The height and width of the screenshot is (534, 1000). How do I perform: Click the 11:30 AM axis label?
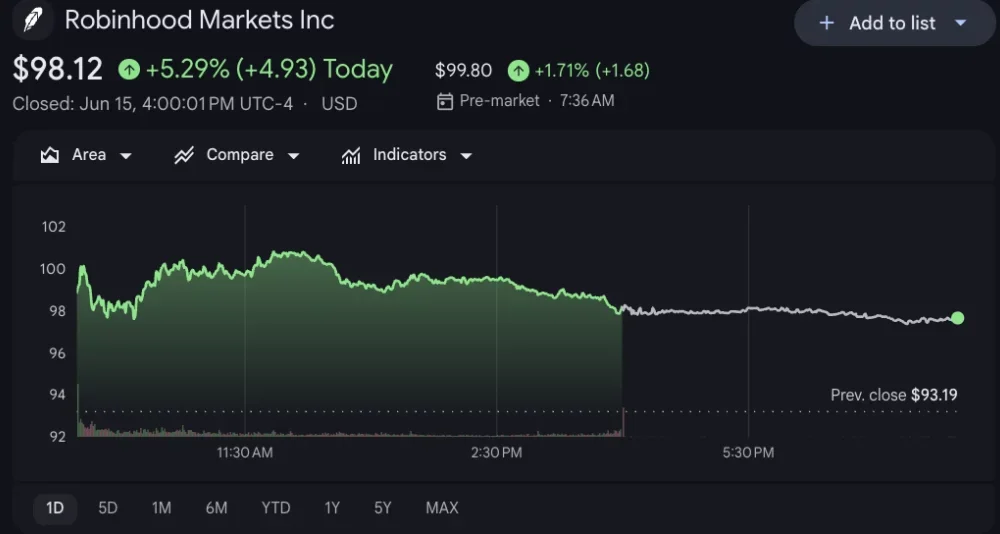[245, 453]
